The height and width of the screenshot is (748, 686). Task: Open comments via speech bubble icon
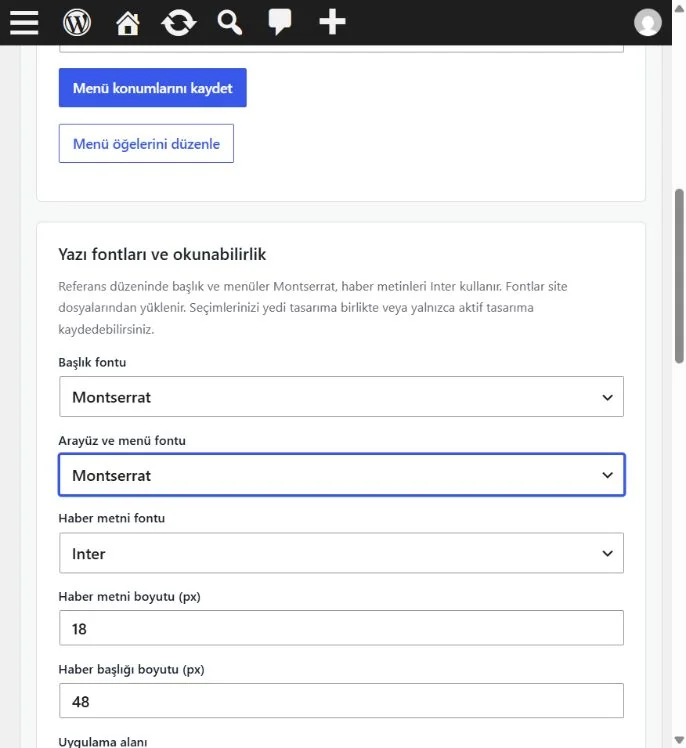(280, 22)
